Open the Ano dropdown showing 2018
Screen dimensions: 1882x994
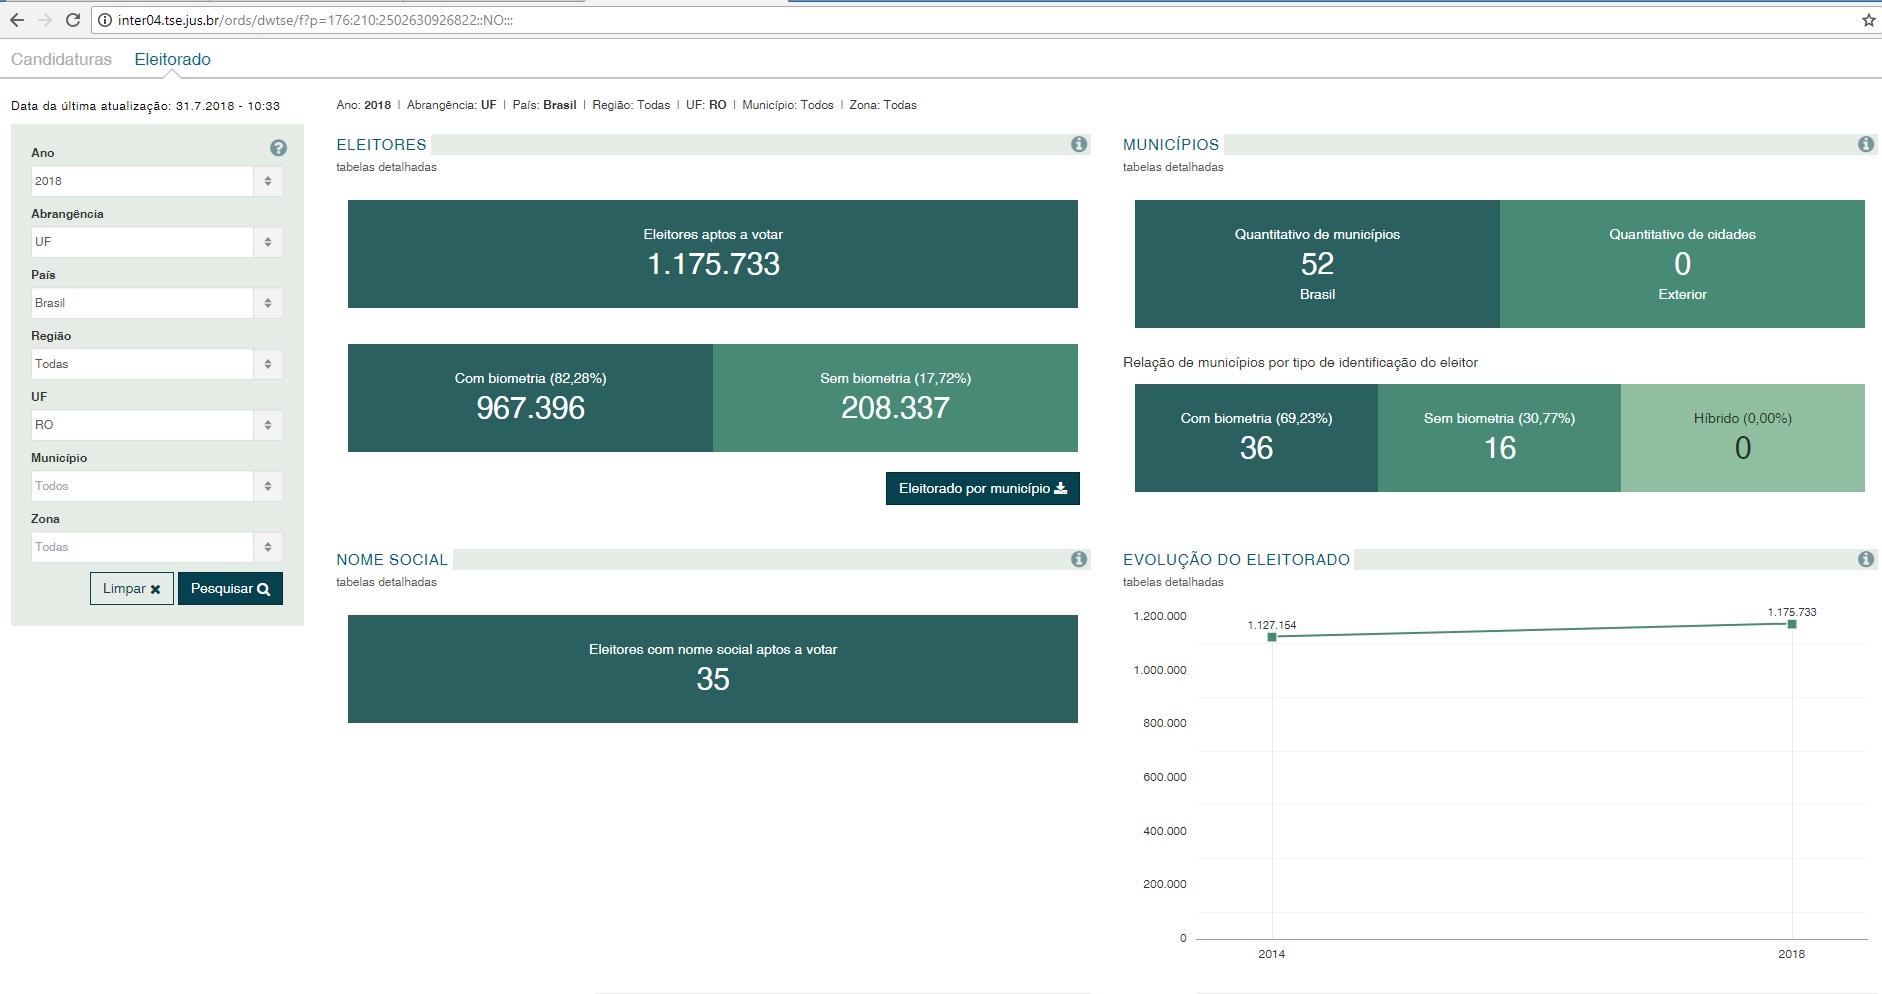pos(156,181)
